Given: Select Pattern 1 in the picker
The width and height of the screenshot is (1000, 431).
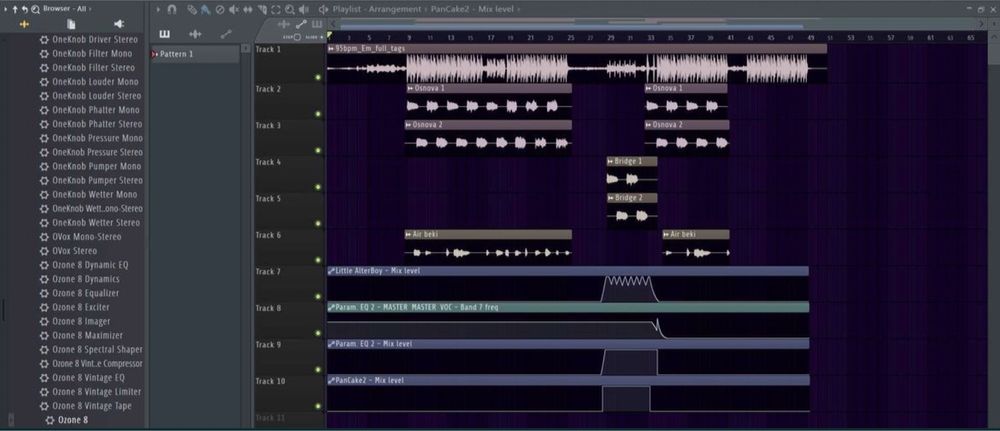Looking at the screenshot, I should tap(195, 54).
